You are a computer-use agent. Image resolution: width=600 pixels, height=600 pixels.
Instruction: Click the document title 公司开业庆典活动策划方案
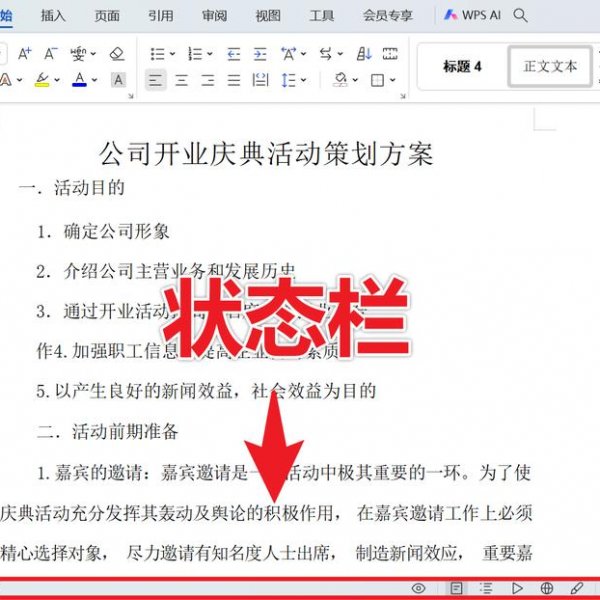(266, 153)
